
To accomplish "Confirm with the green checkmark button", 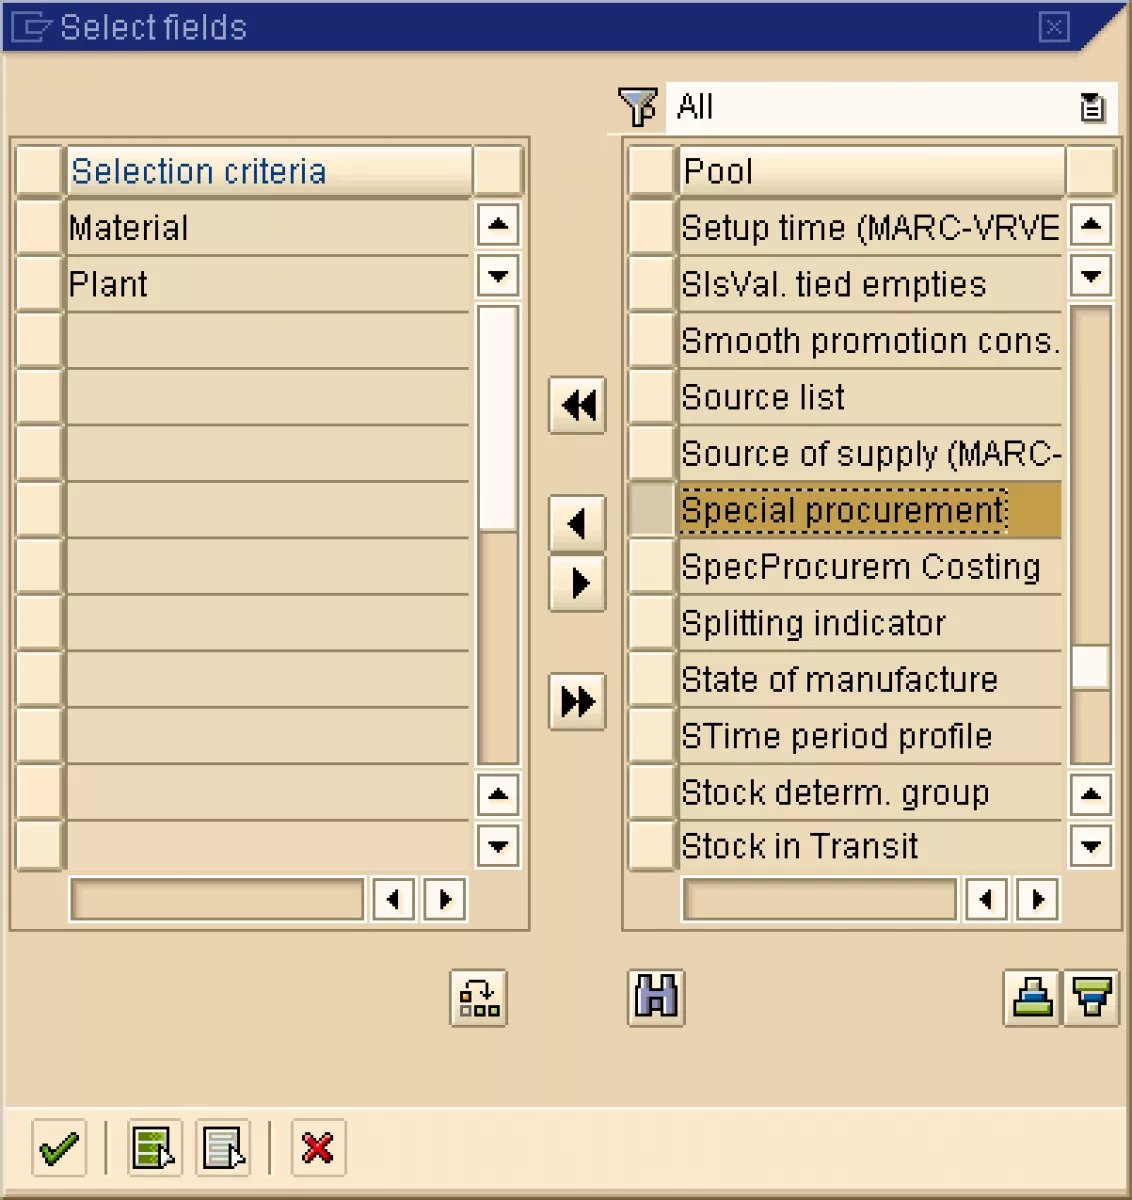I will [59, 1148].
